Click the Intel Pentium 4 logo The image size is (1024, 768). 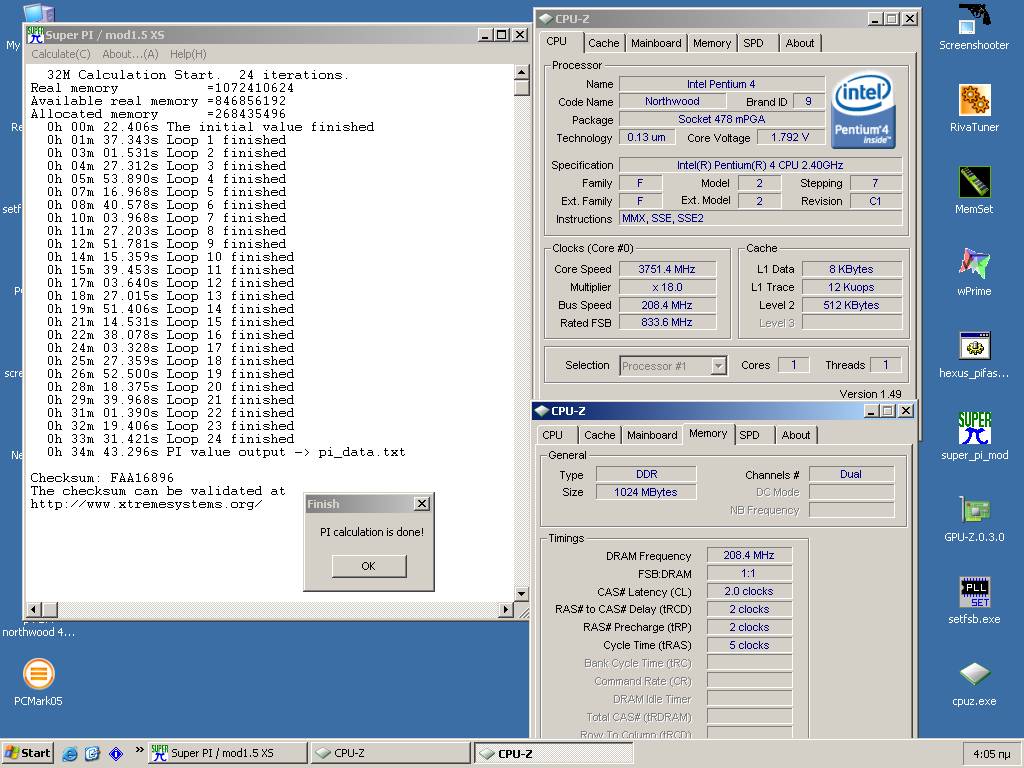(x=863, y=110)
